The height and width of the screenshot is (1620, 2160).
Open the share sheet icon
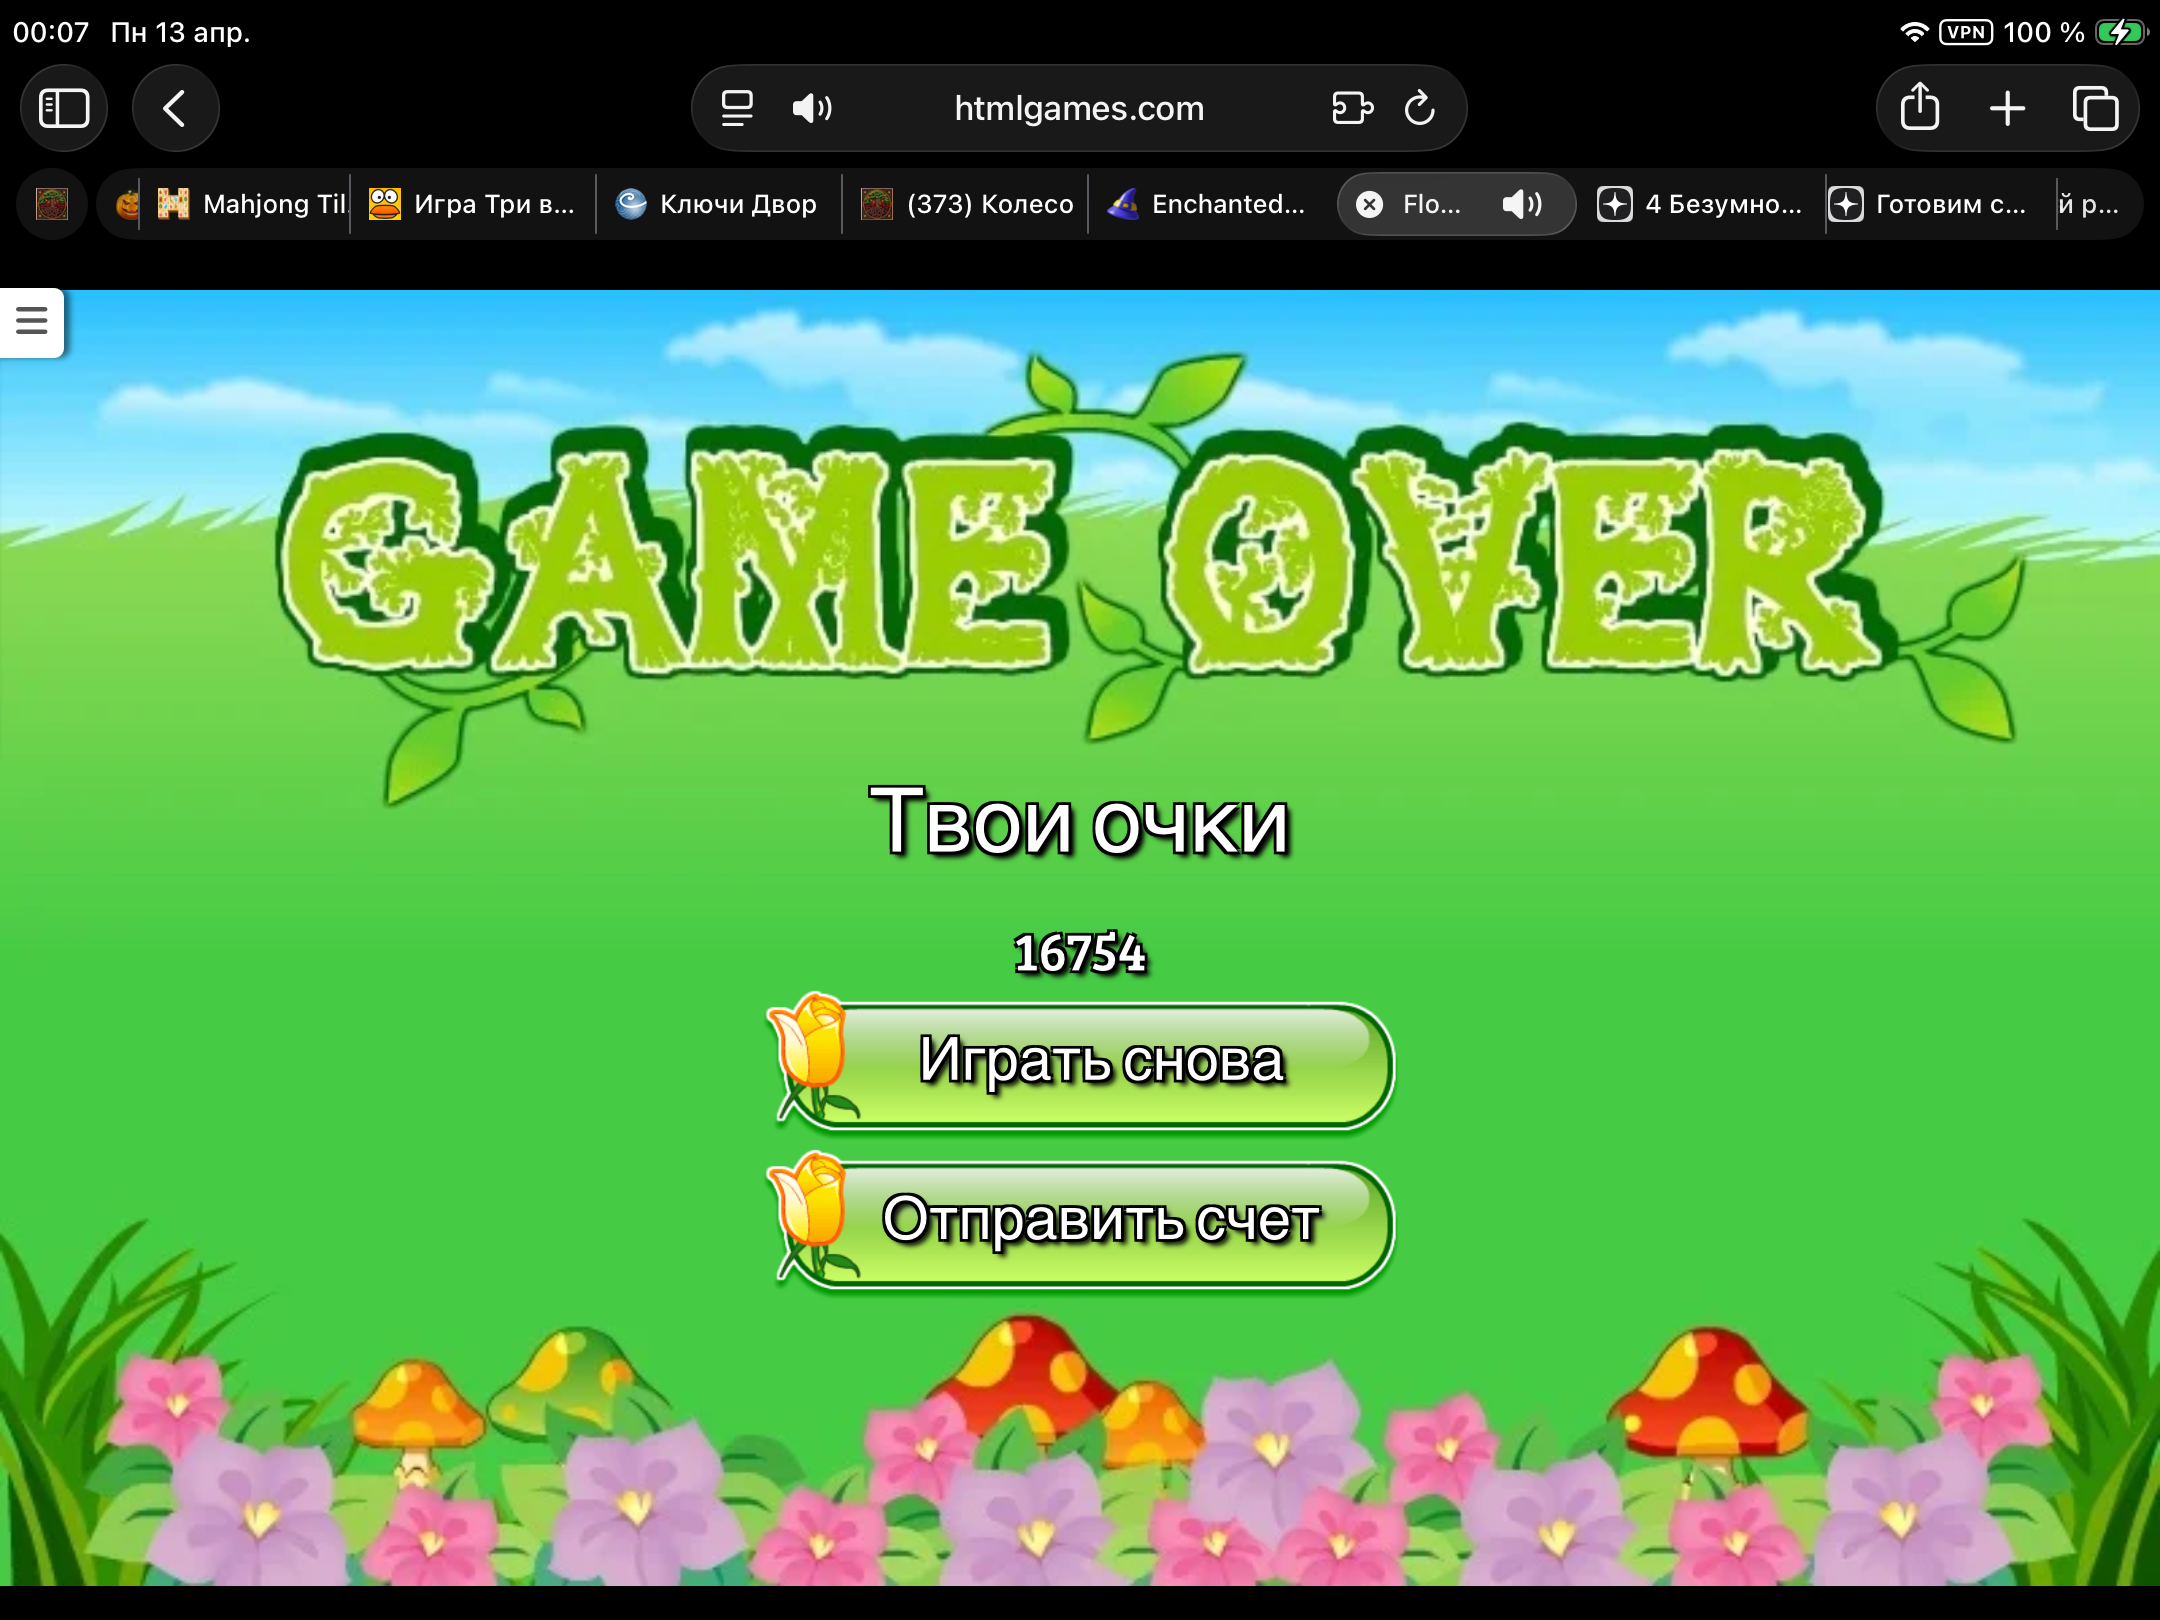click(x=1919, y=108)
